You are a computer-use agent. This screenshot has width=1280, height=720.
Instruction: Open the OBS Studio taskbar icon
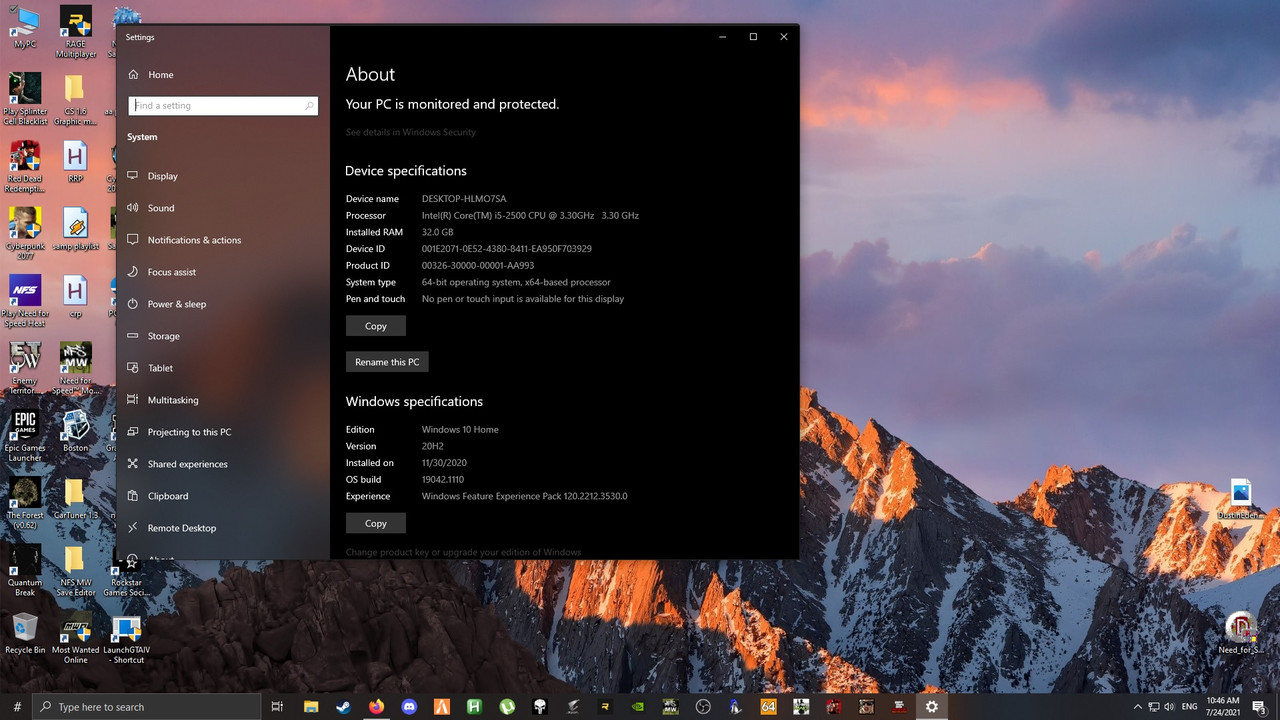click(703, 707)
